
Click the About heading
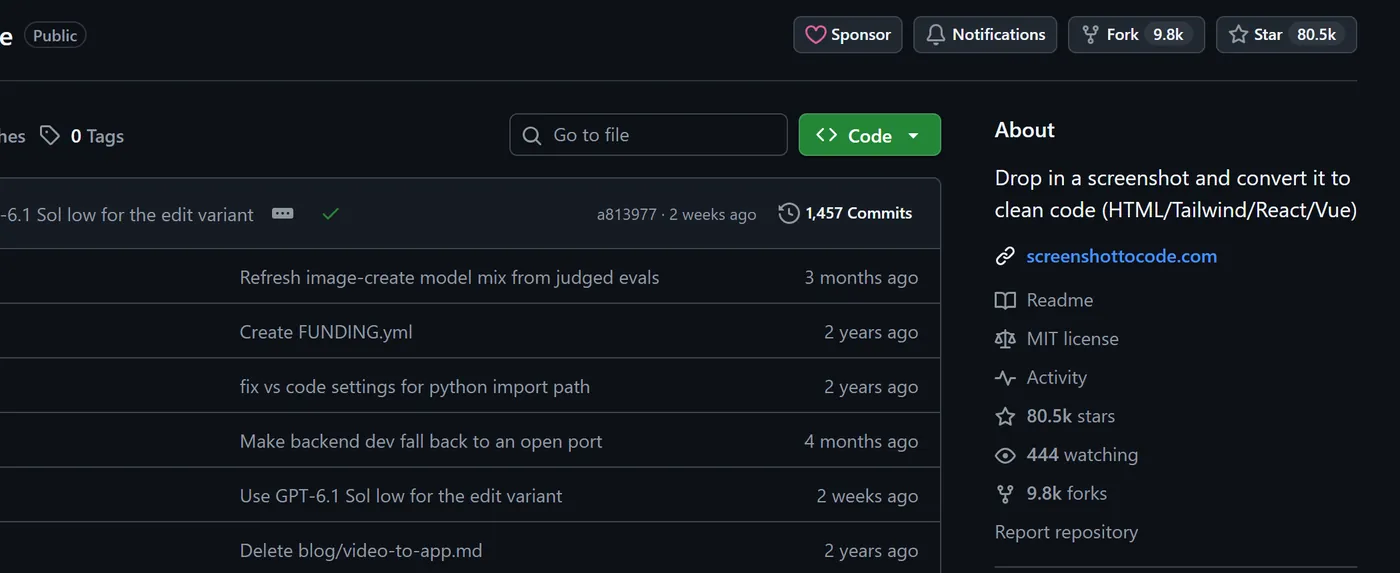1024,130
